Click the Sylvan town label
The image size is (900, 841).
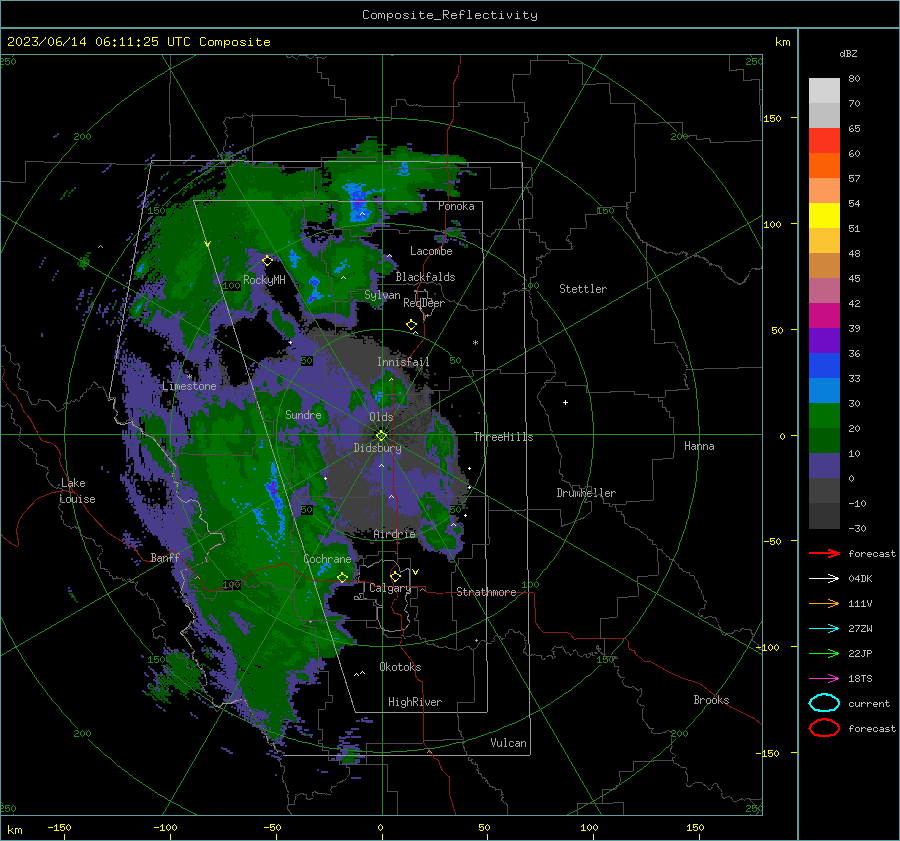[382, 295]
